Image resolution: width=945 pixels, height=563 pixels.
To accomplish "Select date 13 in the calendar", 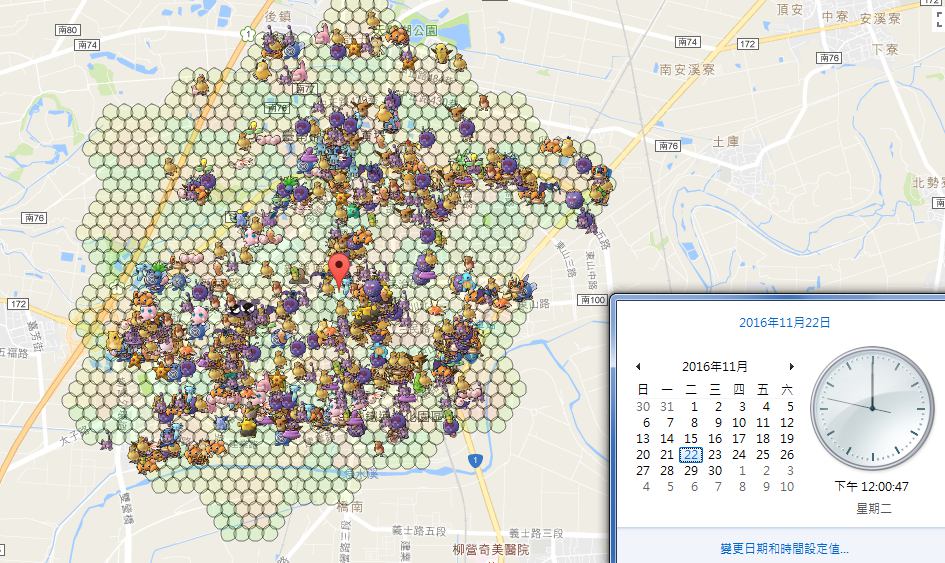I will coord(643,439).
